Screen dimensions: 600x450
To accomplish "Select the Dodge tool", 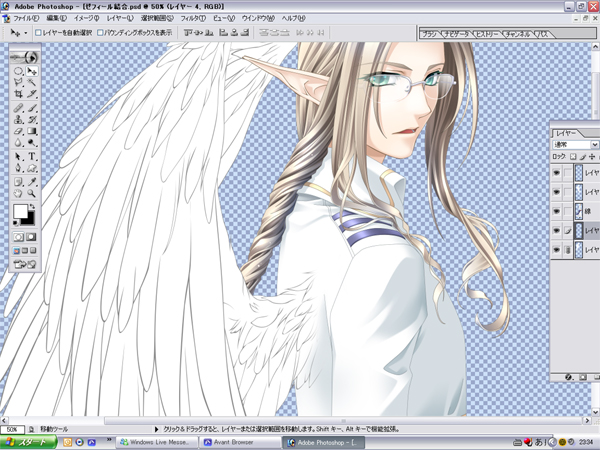I will [32, 143].
